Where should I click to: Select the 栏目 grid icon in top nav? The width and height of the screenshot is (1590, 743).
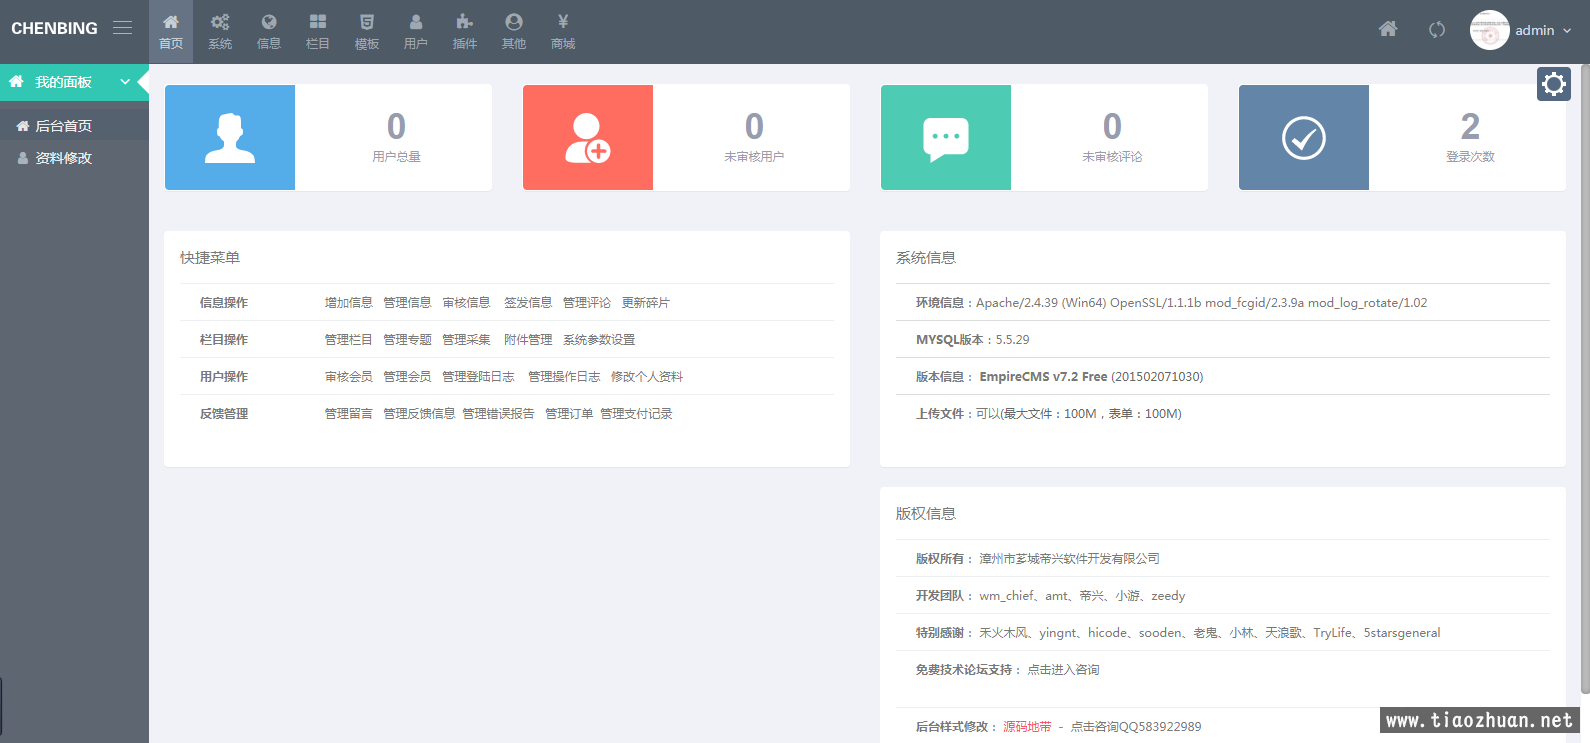click(318, 31)
